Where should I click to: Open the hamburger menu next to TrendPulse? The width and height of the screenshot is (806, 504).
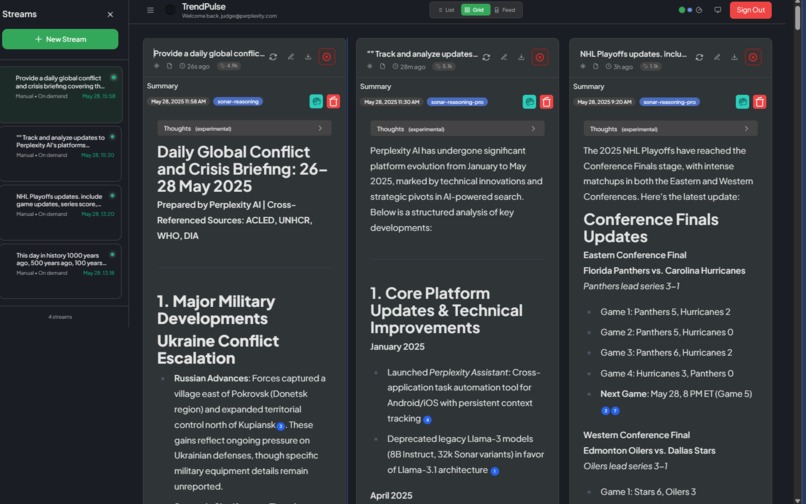point(150,10)
